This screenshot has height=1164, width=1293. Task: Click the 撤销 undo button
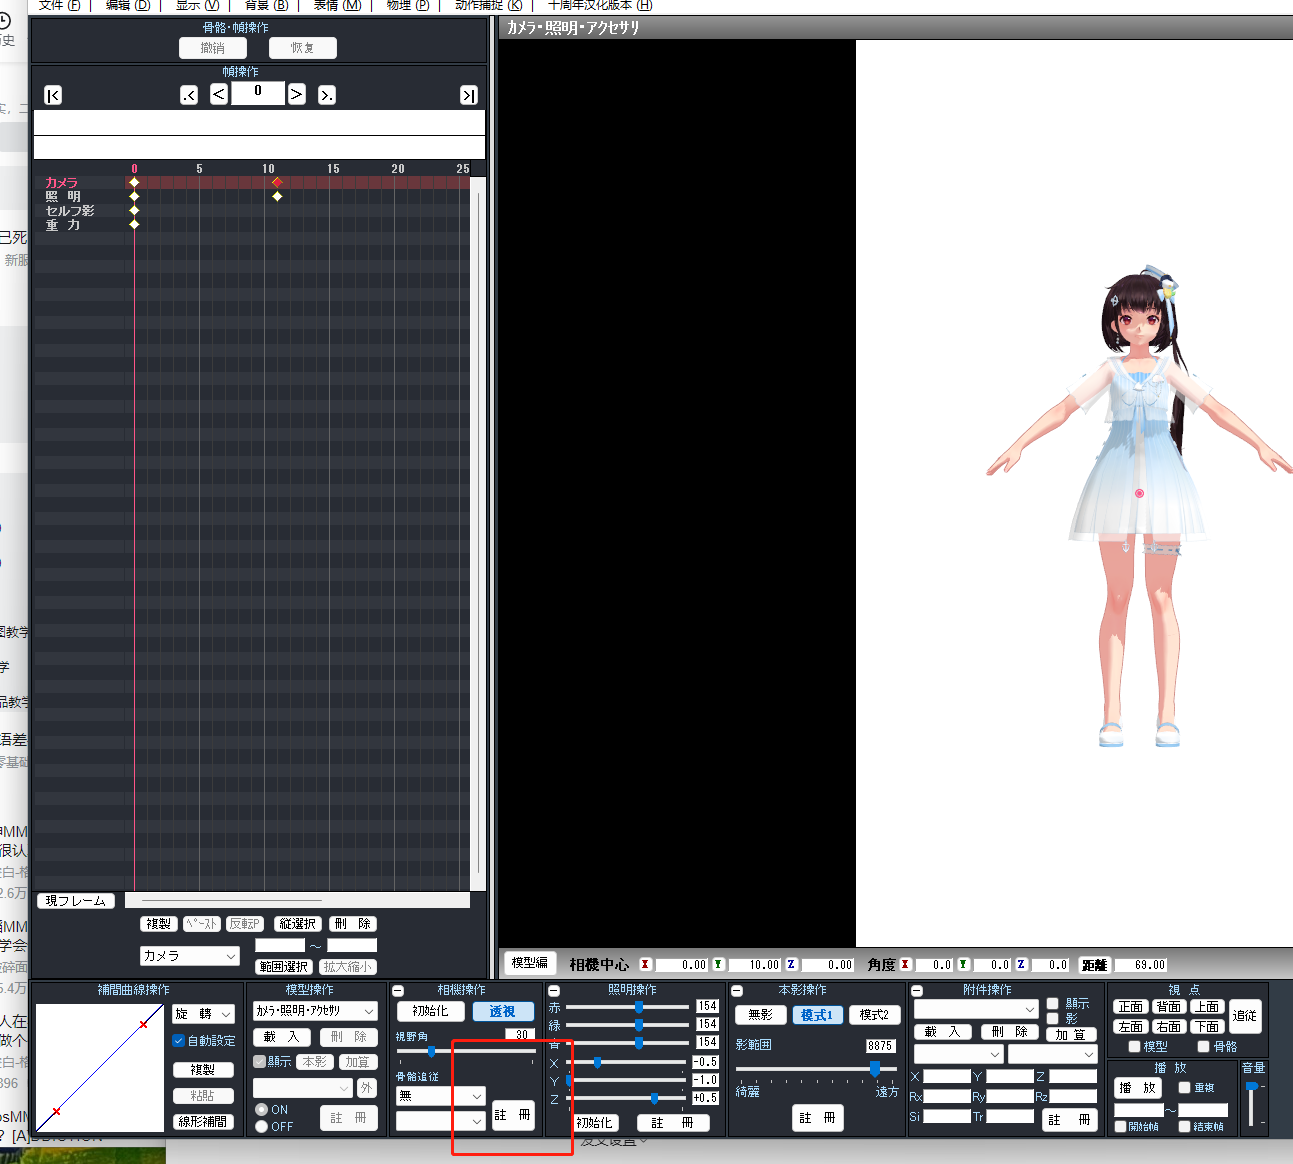coord(213,47)
